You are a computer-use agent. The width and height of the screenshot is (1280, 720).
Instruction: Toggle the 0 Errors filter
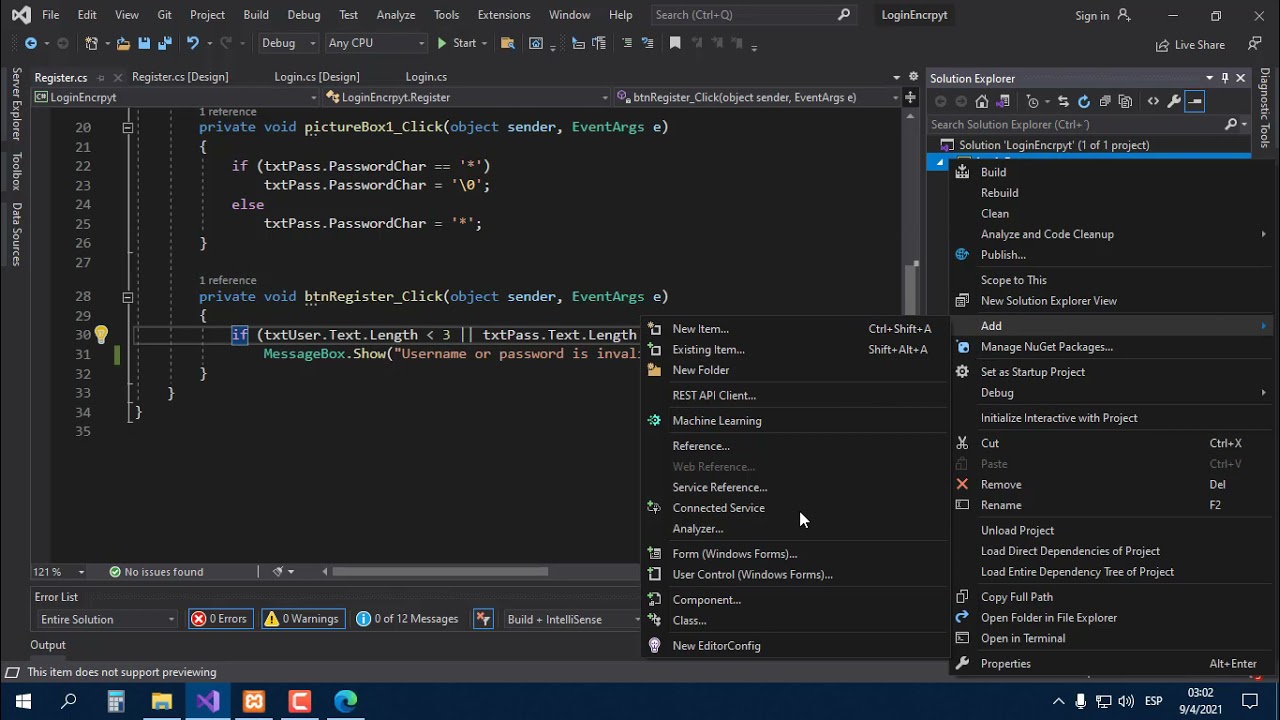[219, 619]
